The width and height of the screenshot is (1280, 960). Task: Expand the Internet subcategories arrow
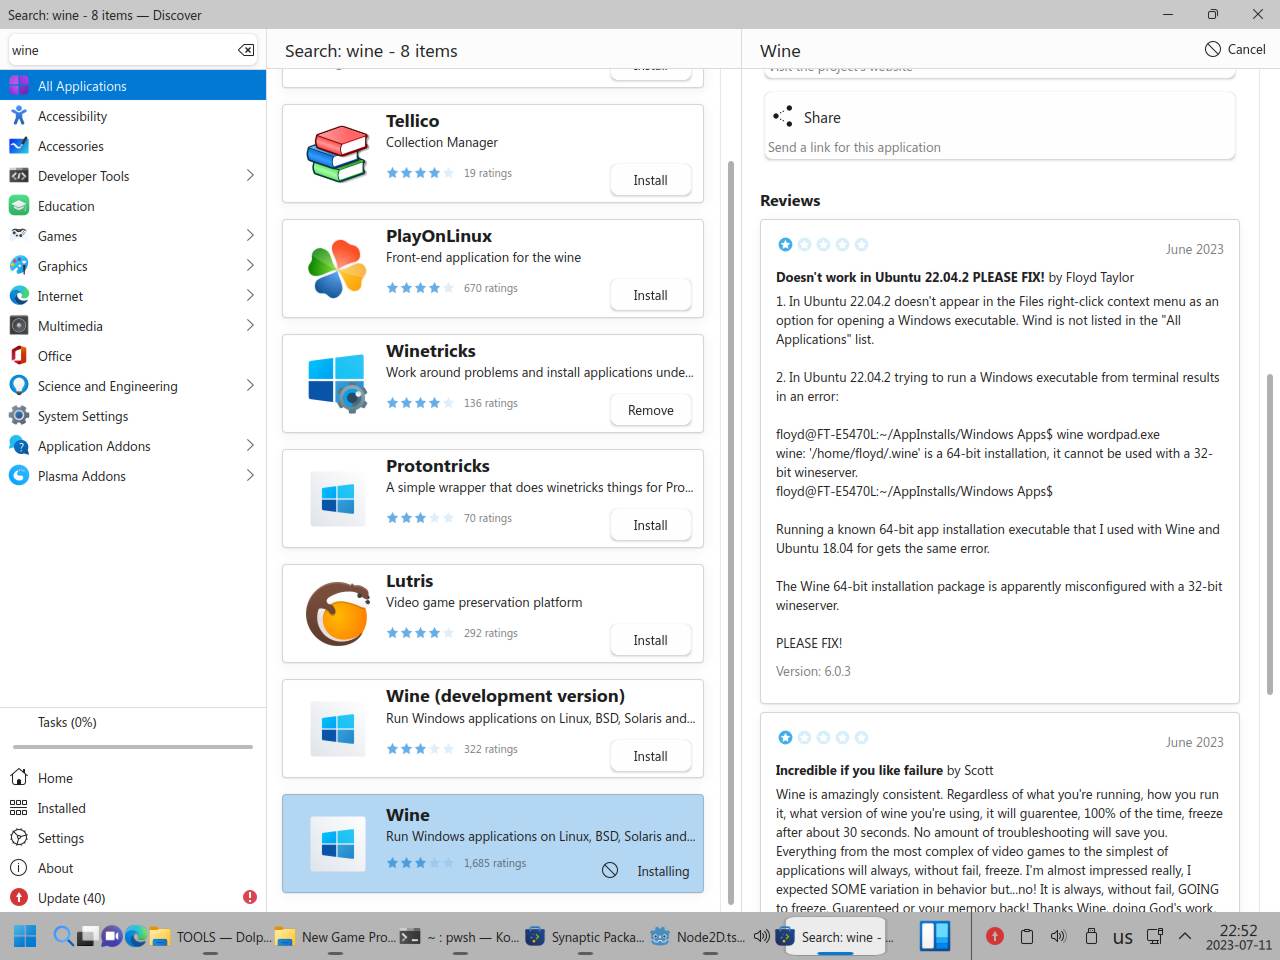click(x=250, y=296)
